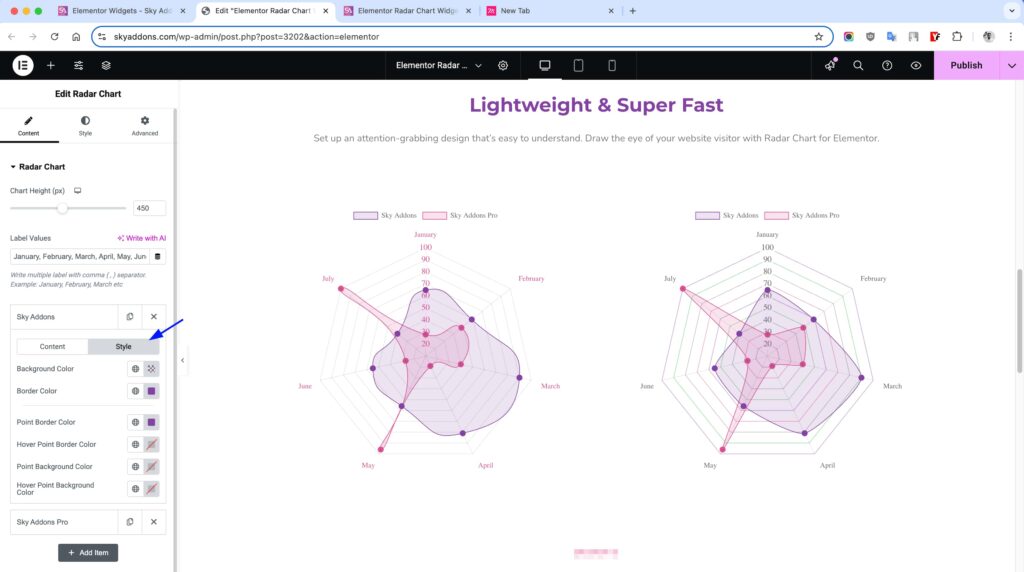1024x572 pixels.
Task: Select the Style panel tab
Action: point(86,126)
